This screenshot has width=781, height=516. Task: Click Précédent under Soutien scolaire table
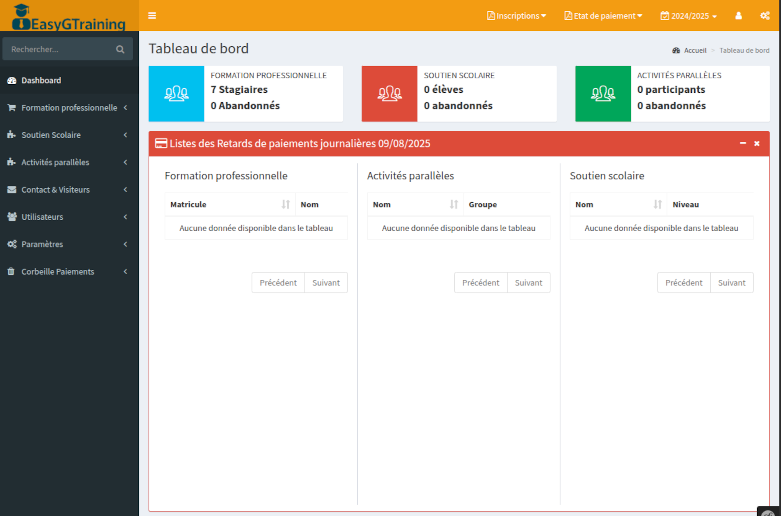tap(683, 283)
